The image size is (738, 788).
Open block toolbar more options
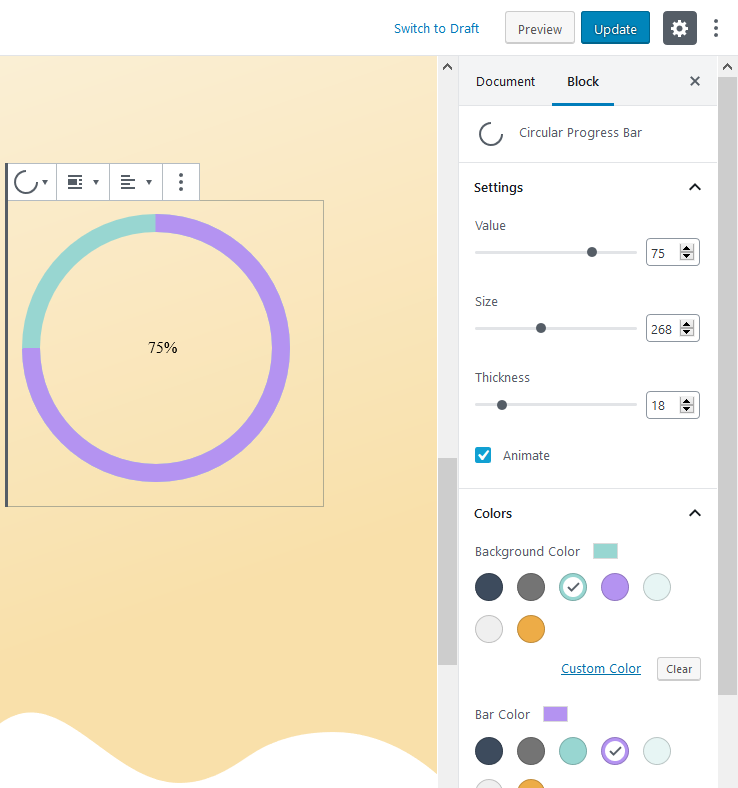click(x=181, y=182)
